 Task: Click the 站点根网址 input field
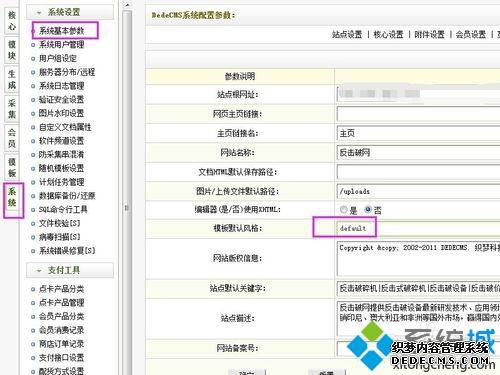click(x=419, y=94)
